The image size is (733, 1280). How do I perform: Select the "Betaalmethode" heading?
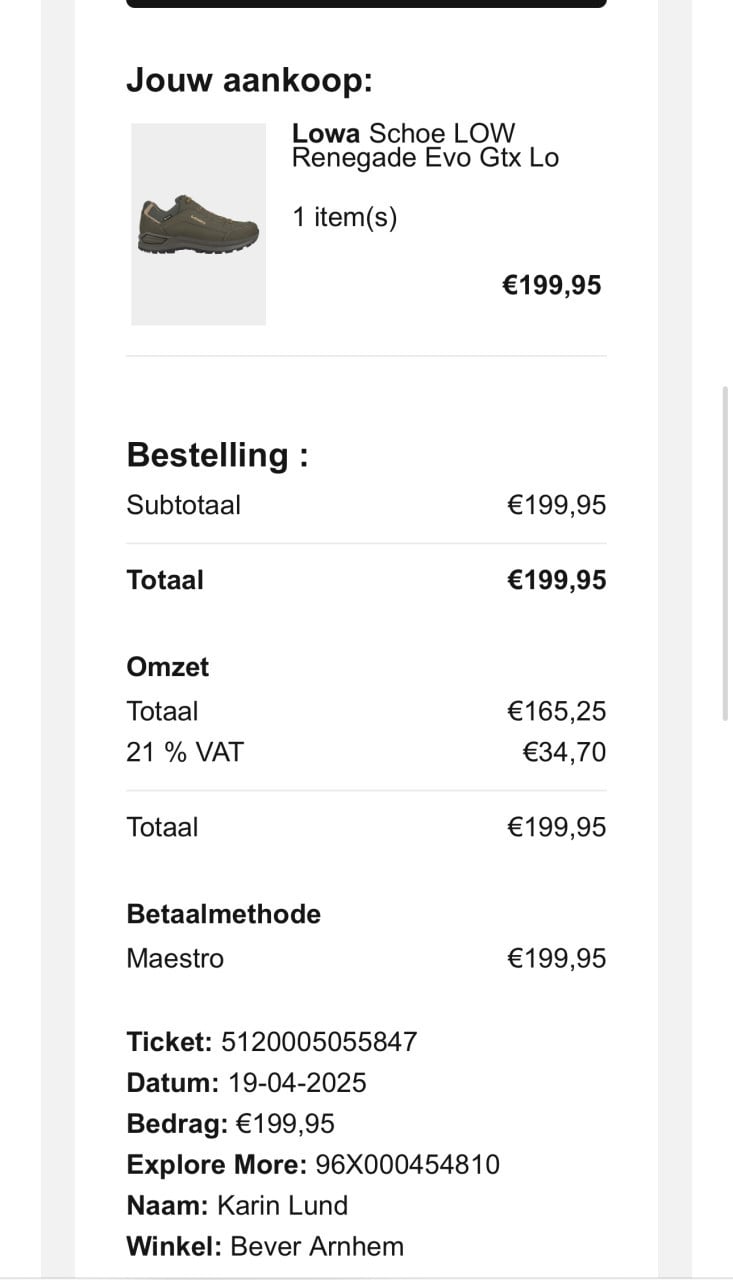coord(223,914)
